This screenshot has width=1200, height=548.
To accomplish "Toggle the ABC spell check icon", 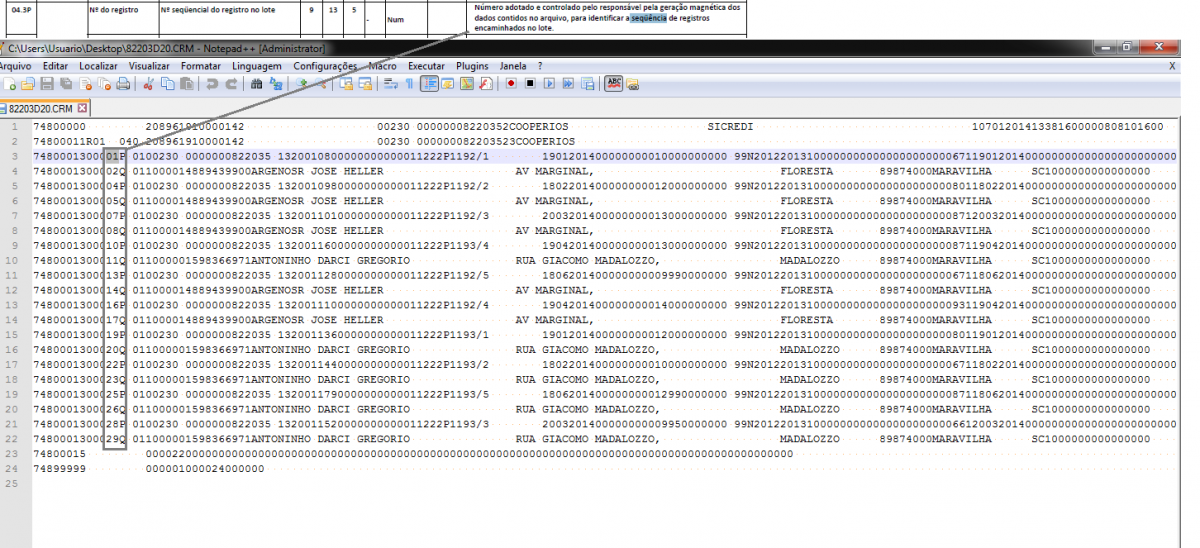I will pos(614,83).
